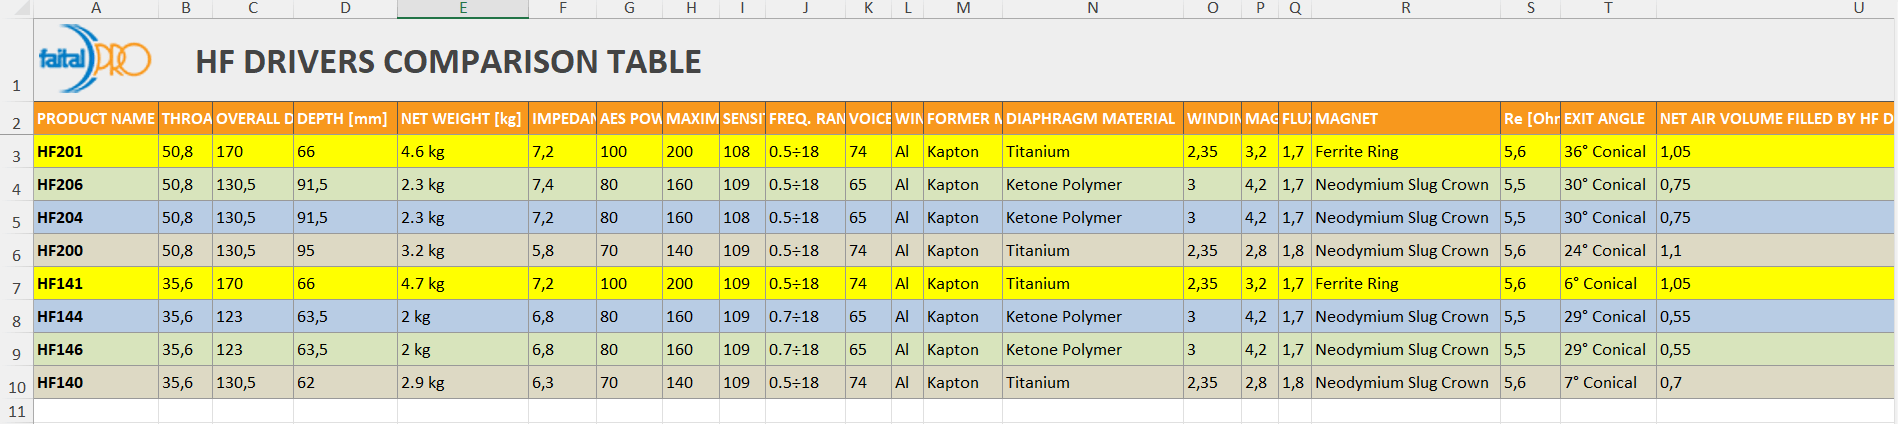
Task: Select HF200 air volume 1,1 cell
Action: point(1775,251)
